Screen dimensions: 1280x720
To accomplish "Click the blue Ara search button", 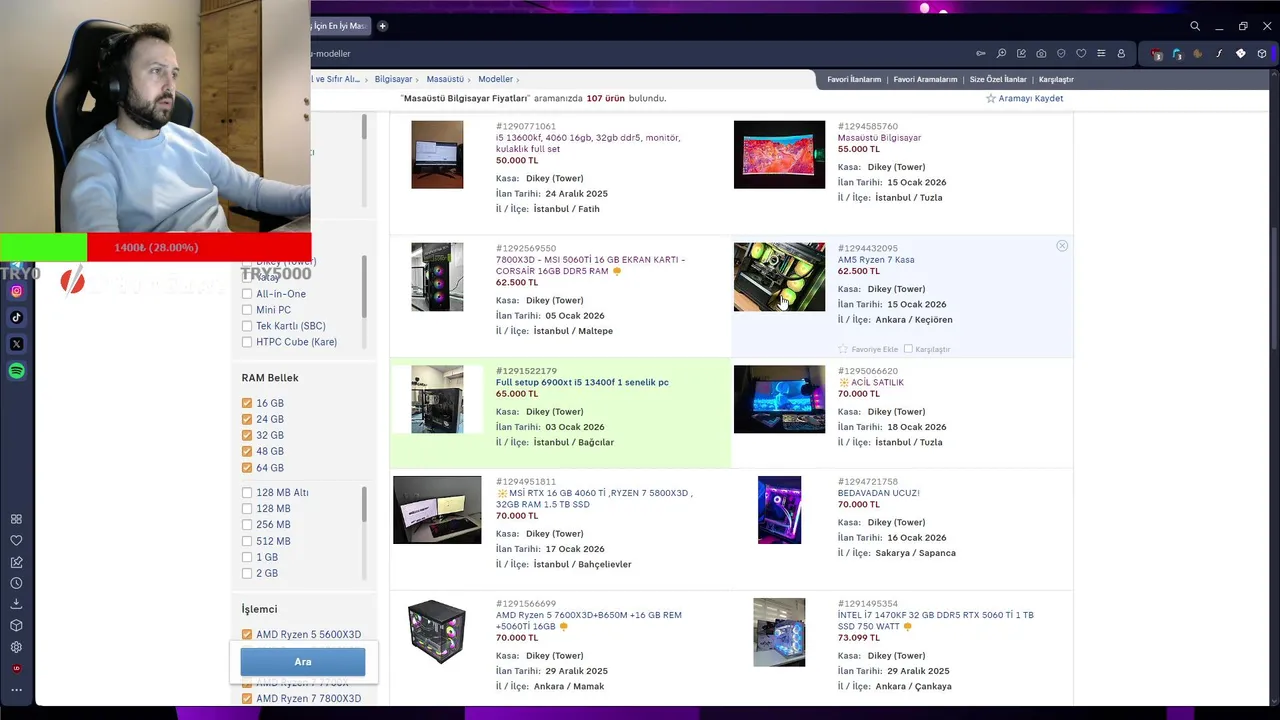I will (303, 662).
